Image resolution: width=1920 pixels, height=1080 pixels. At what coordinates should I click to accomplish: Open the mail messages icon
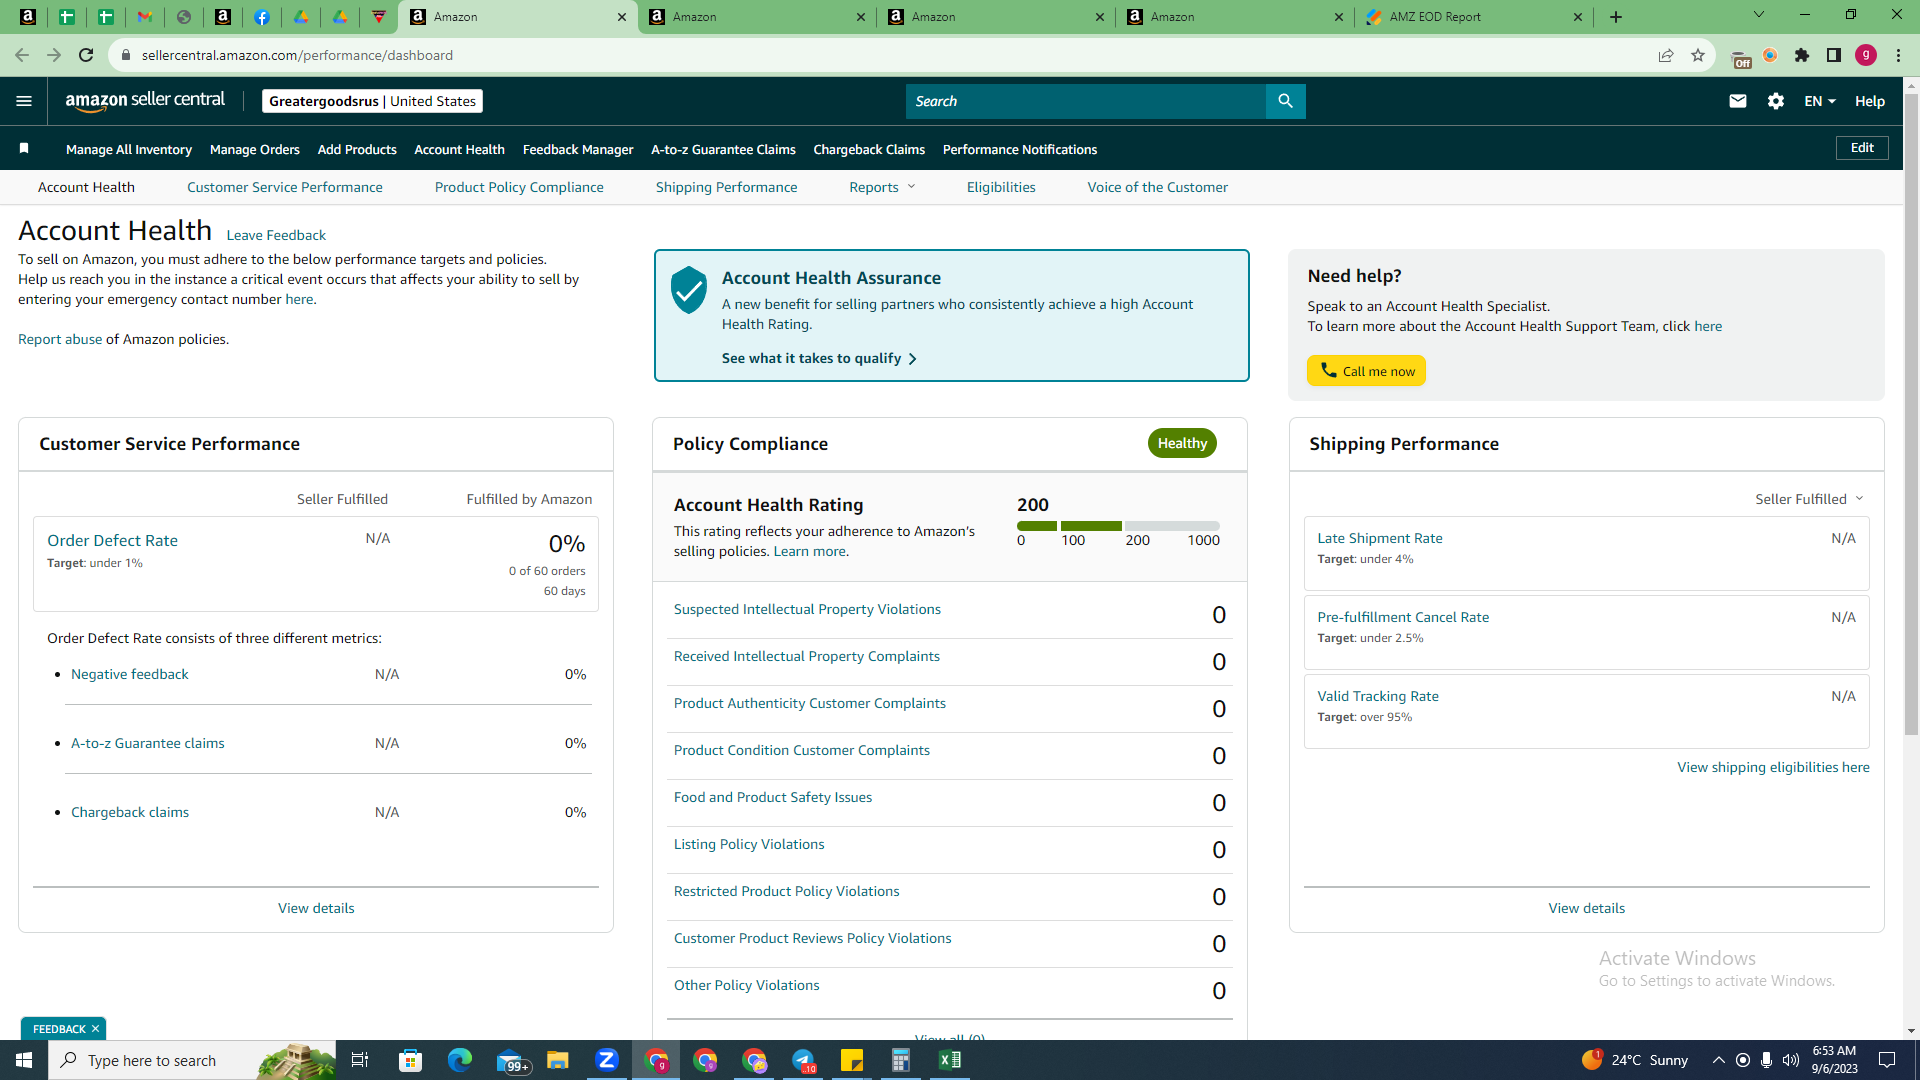coord(1738,101)
